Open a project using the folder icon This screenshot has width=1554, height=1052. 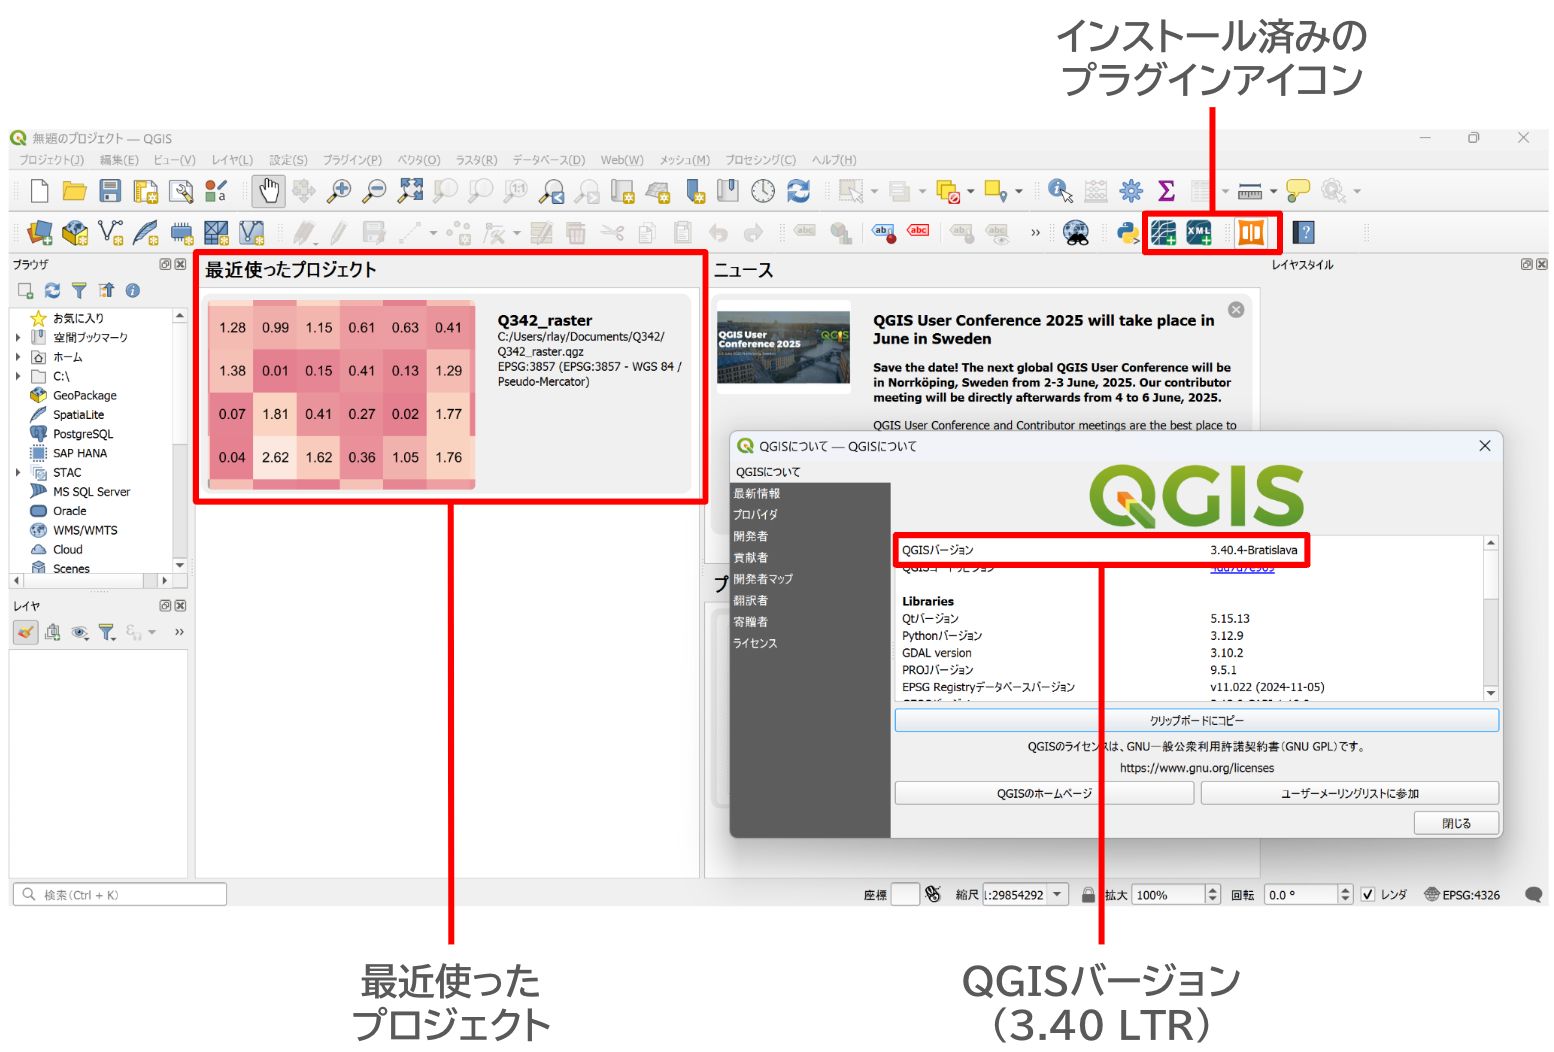point(75,190)
